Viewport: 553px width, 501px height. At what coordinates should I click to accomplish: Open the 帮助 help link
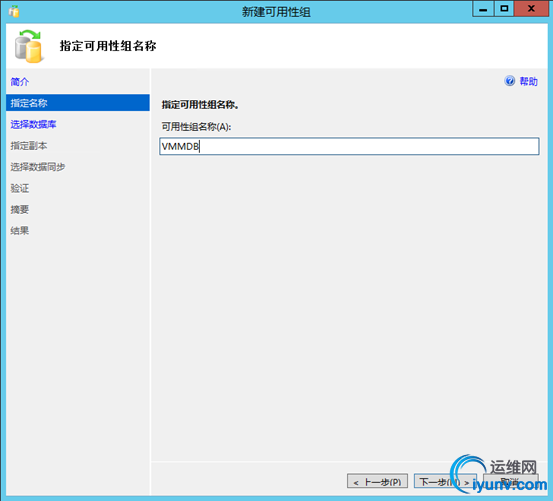[528, 81]
